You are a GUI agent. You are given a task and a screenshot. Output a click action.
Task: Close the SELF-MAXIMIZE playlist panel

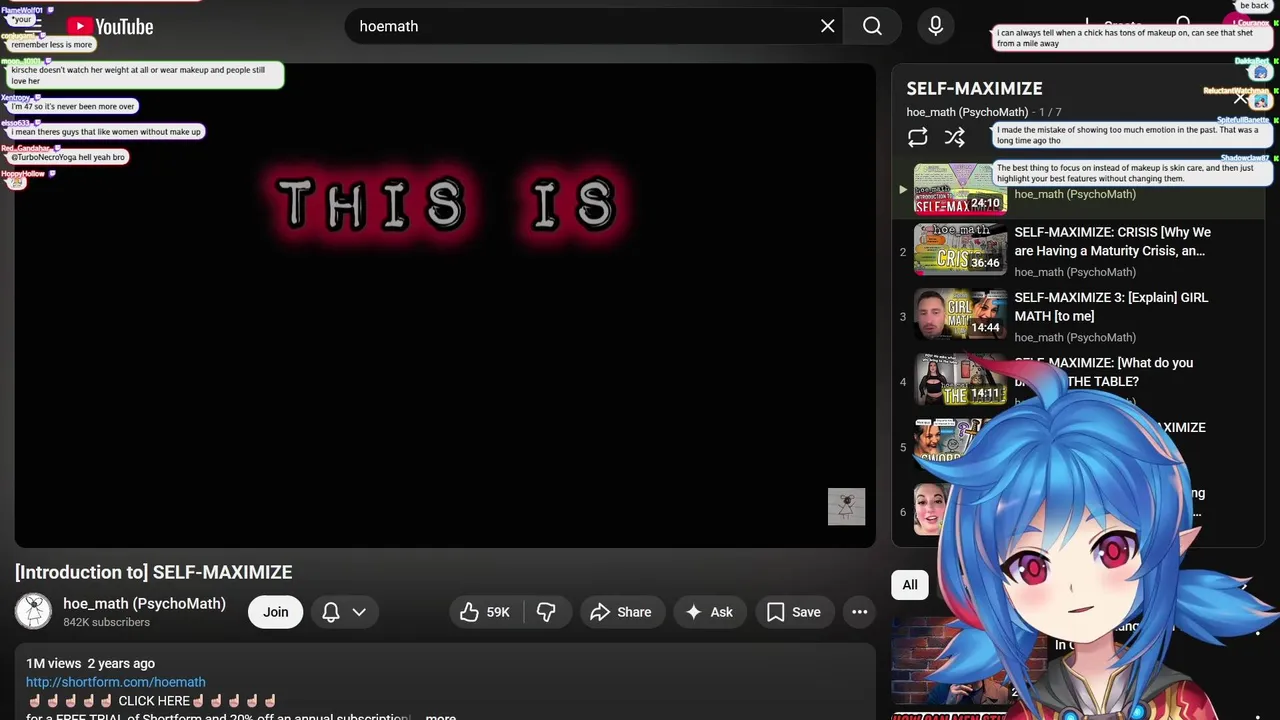click(x=1241, y=97)
